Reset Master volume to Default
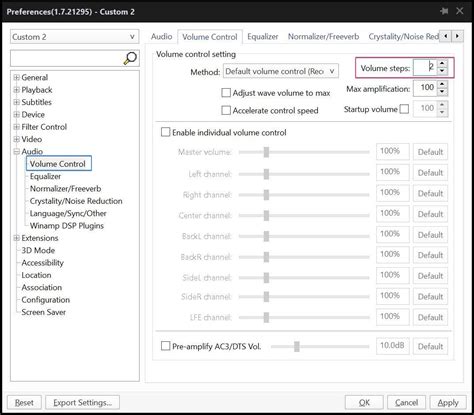 [x=430, y=152]
